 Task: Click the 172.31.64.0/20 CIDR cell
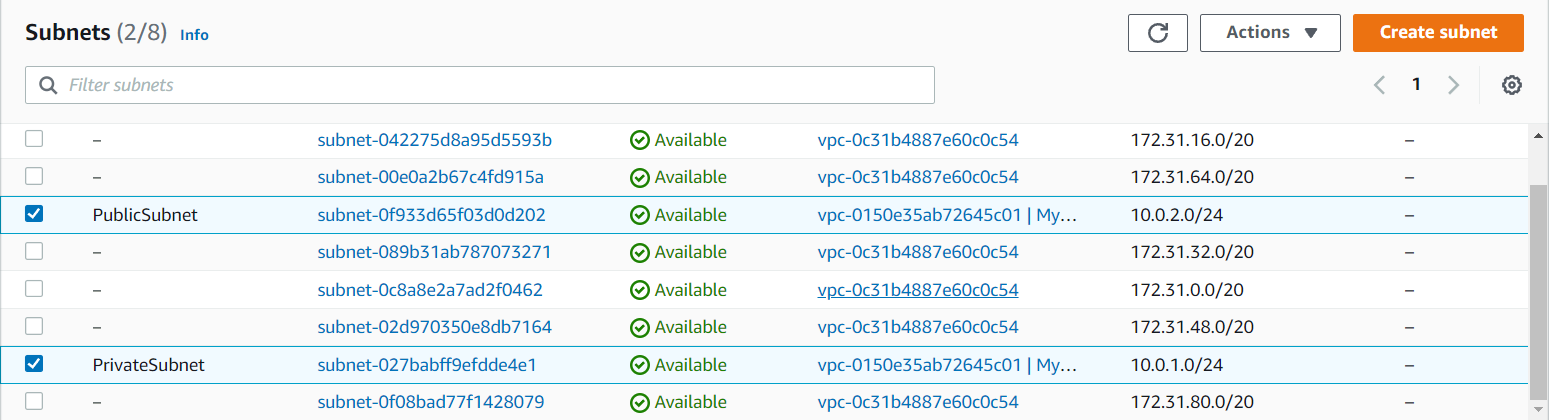tap(1192, 177)
